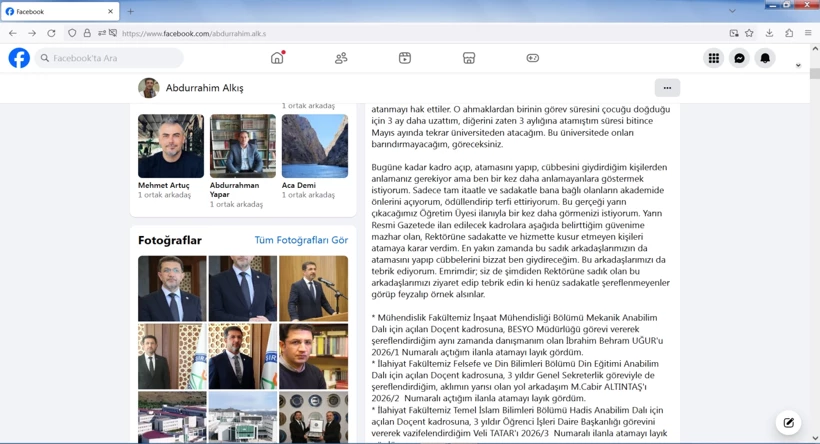Click the Abdurrahman Alkış profile name header
The height and width of the screenshot is (444, 820).
click(204, 88)
